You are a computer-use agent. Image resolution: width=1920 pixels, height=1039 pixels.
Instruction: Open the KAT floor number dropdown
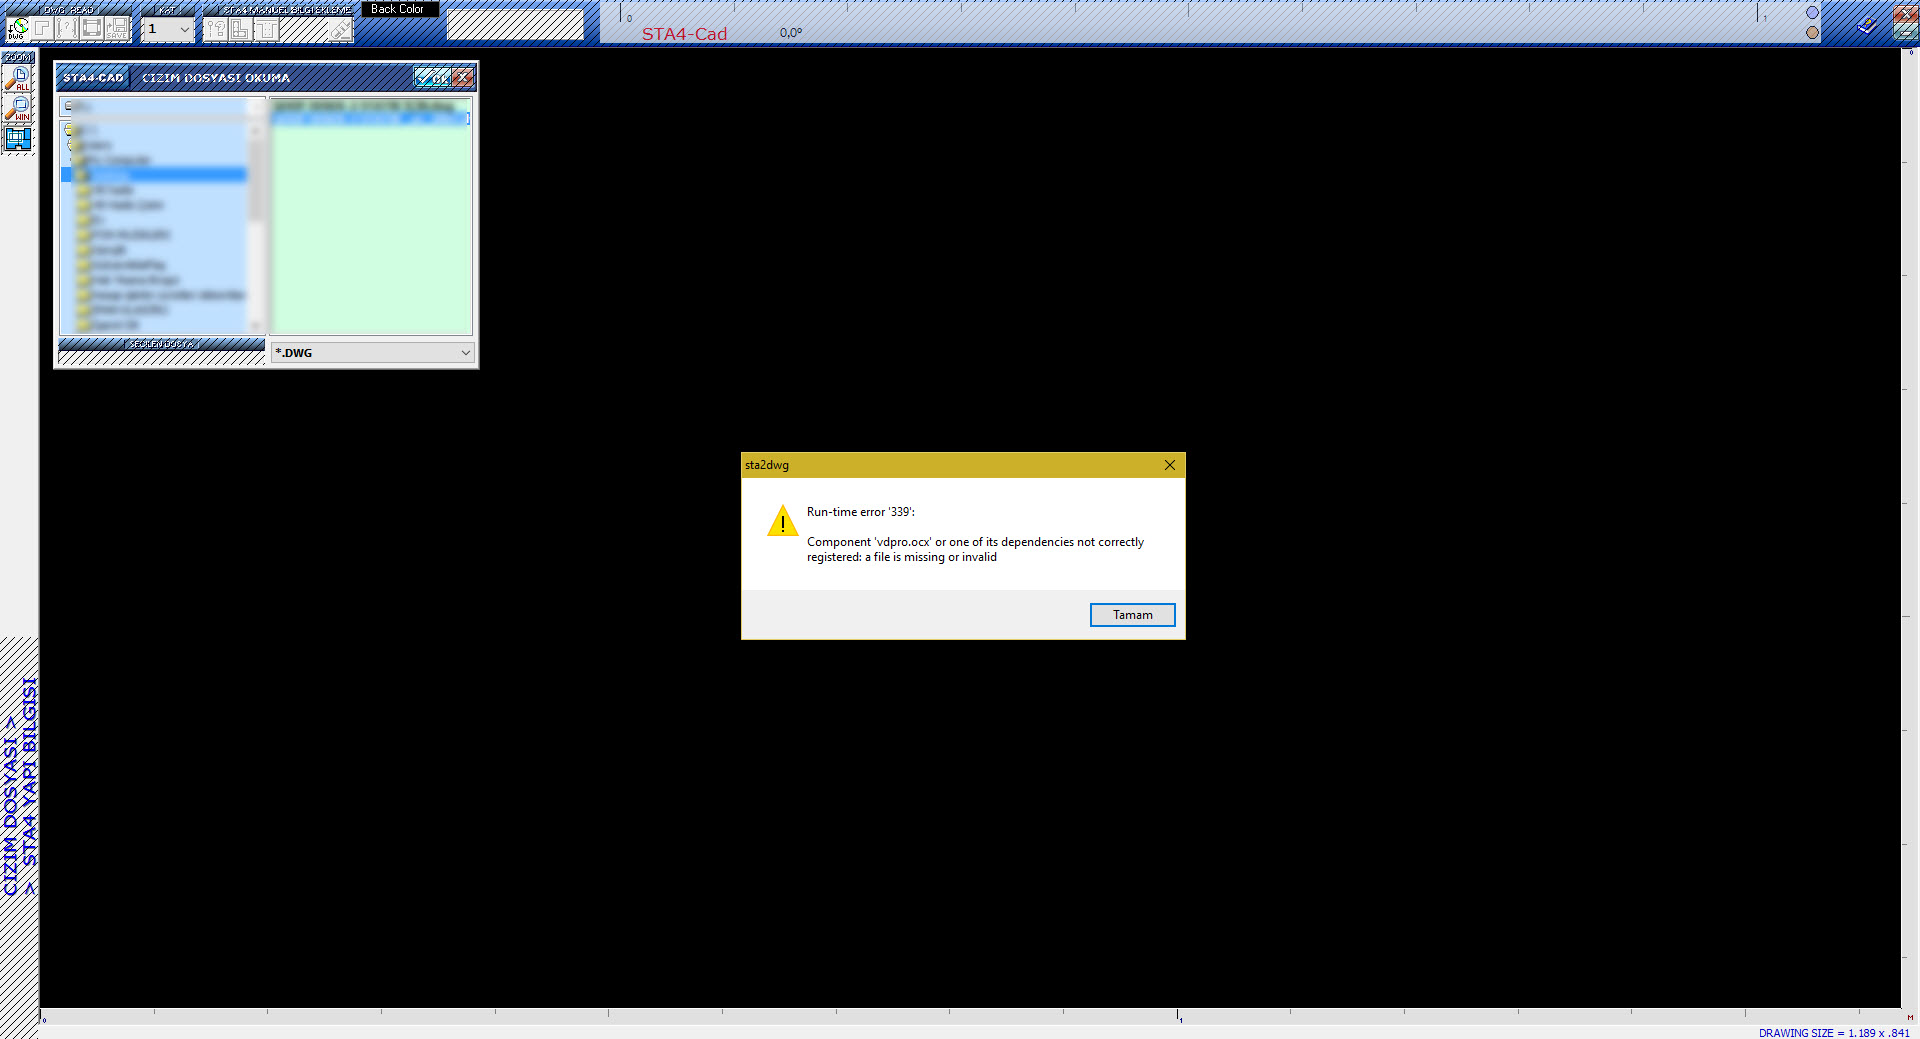point(184,30)
